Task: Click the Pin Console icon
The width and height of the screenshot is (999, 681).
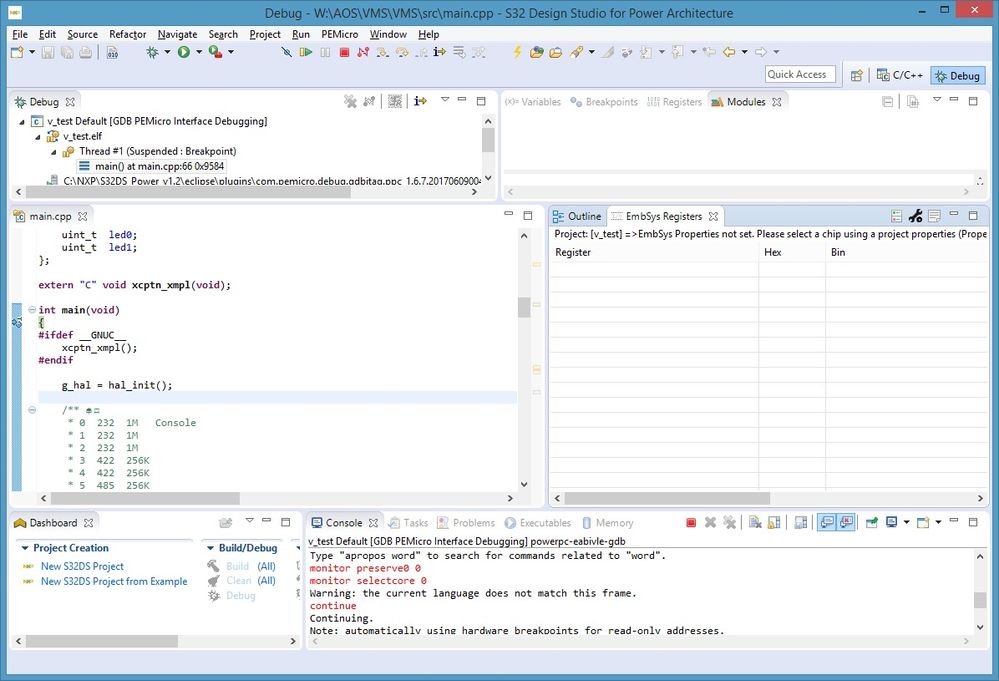Action: click(872, 523)
